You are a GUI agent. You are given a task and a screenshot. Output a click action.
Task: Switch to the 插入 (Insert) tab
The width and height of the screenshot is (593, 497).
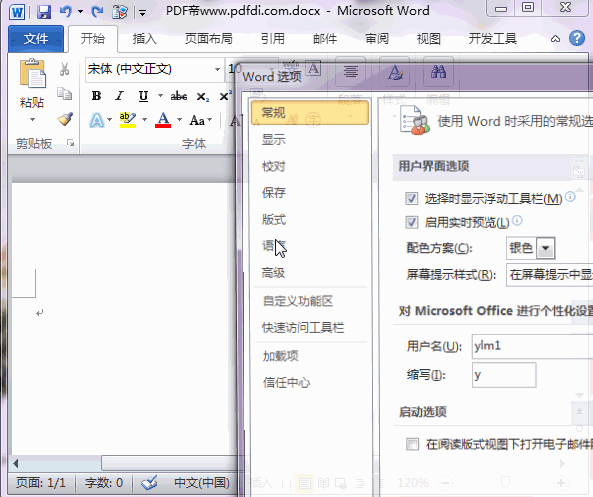144,39
